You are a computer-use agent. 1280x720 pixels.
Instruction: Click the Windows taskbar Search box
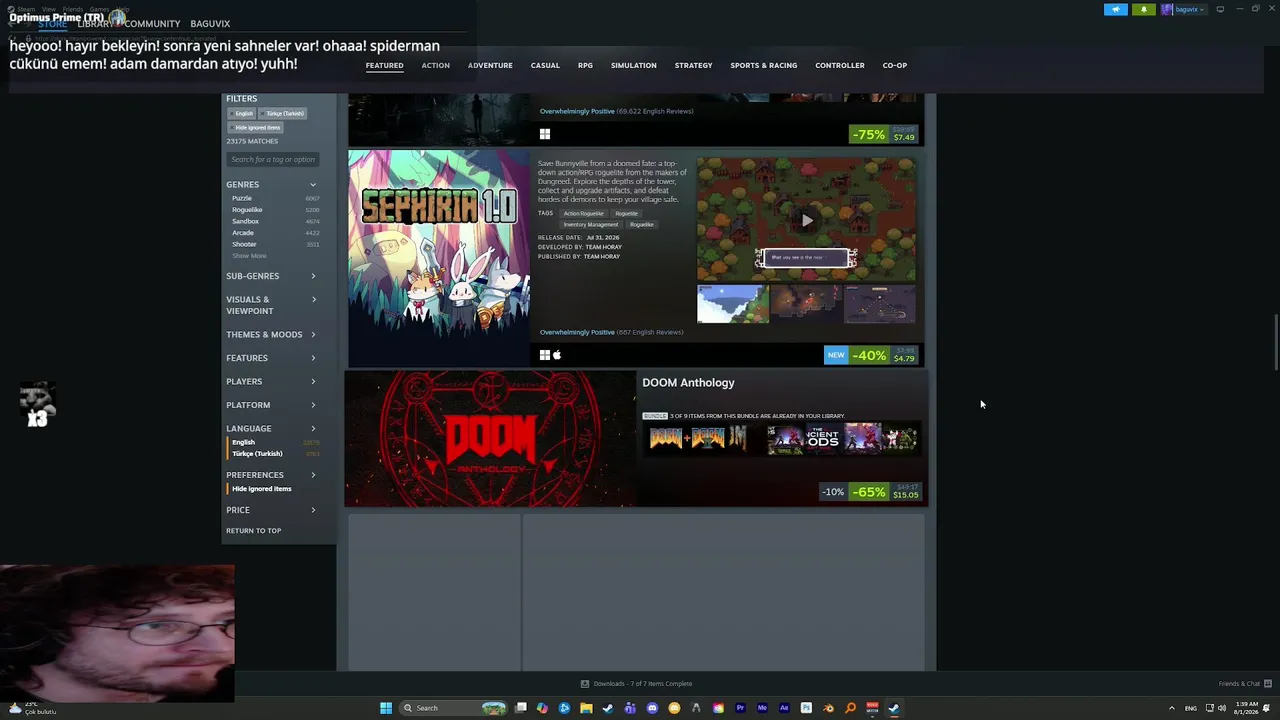coord(452,708)
